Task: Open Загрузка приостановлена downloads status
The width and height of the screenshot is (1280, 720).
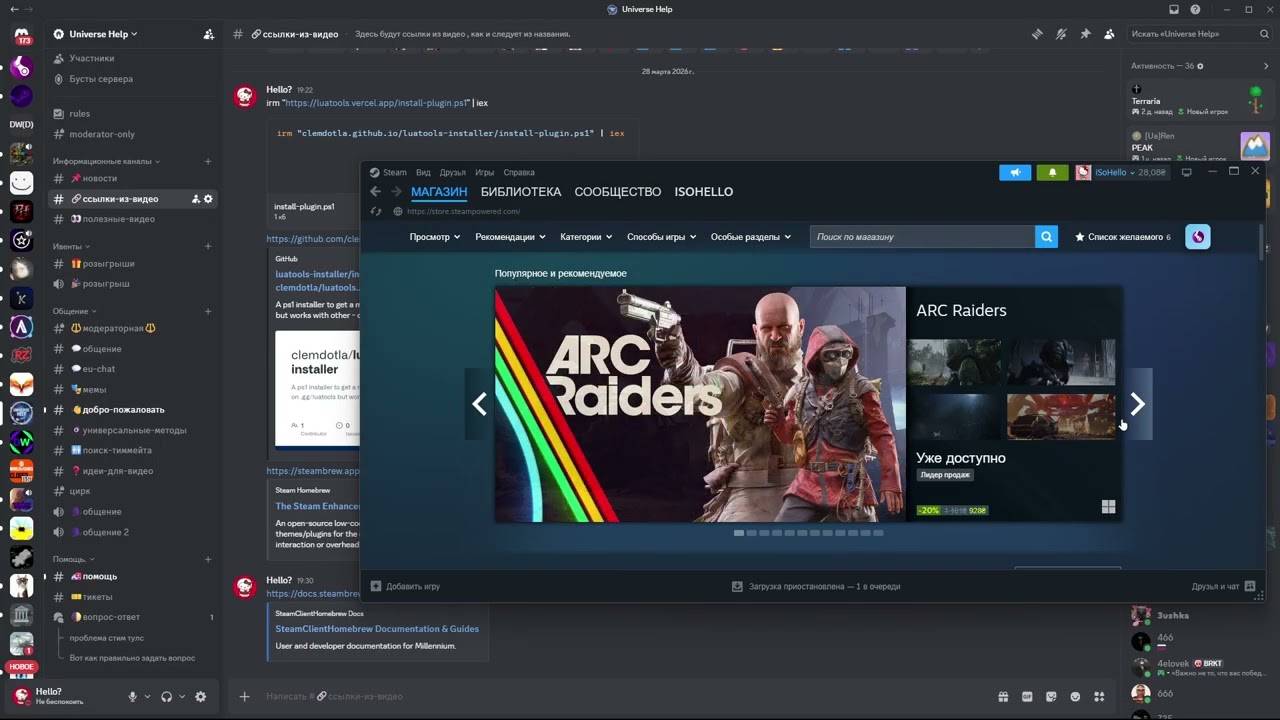Action: pos(816,586)
